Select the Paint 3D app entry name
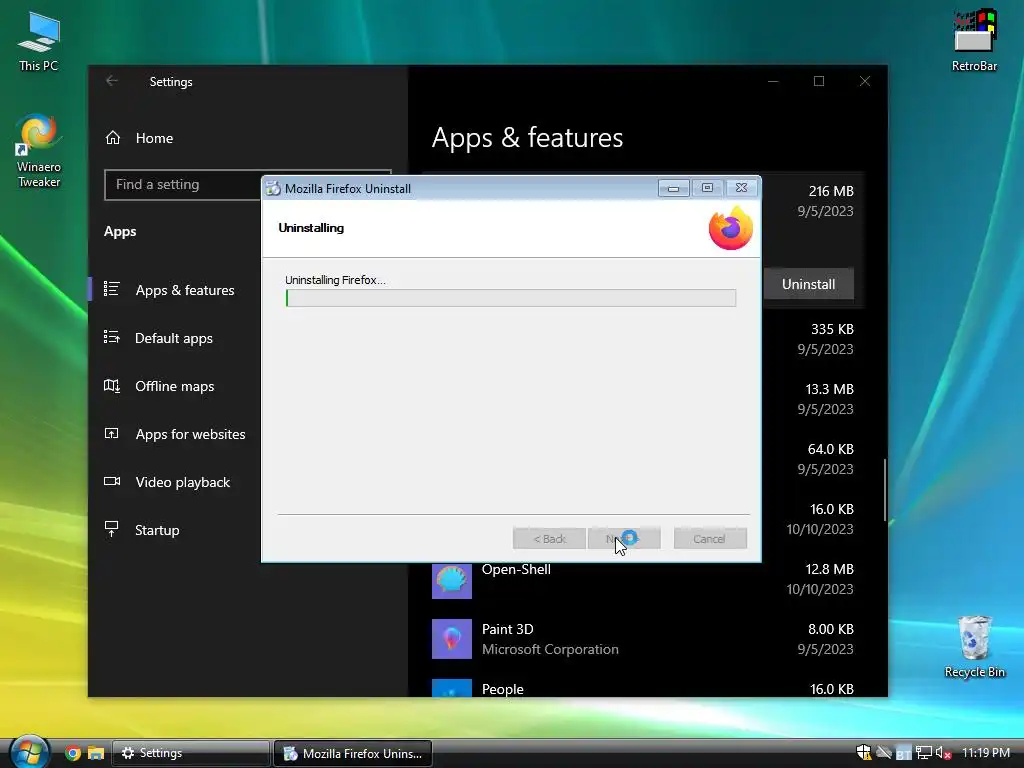The image size is (1024, 768). (507, 629)
